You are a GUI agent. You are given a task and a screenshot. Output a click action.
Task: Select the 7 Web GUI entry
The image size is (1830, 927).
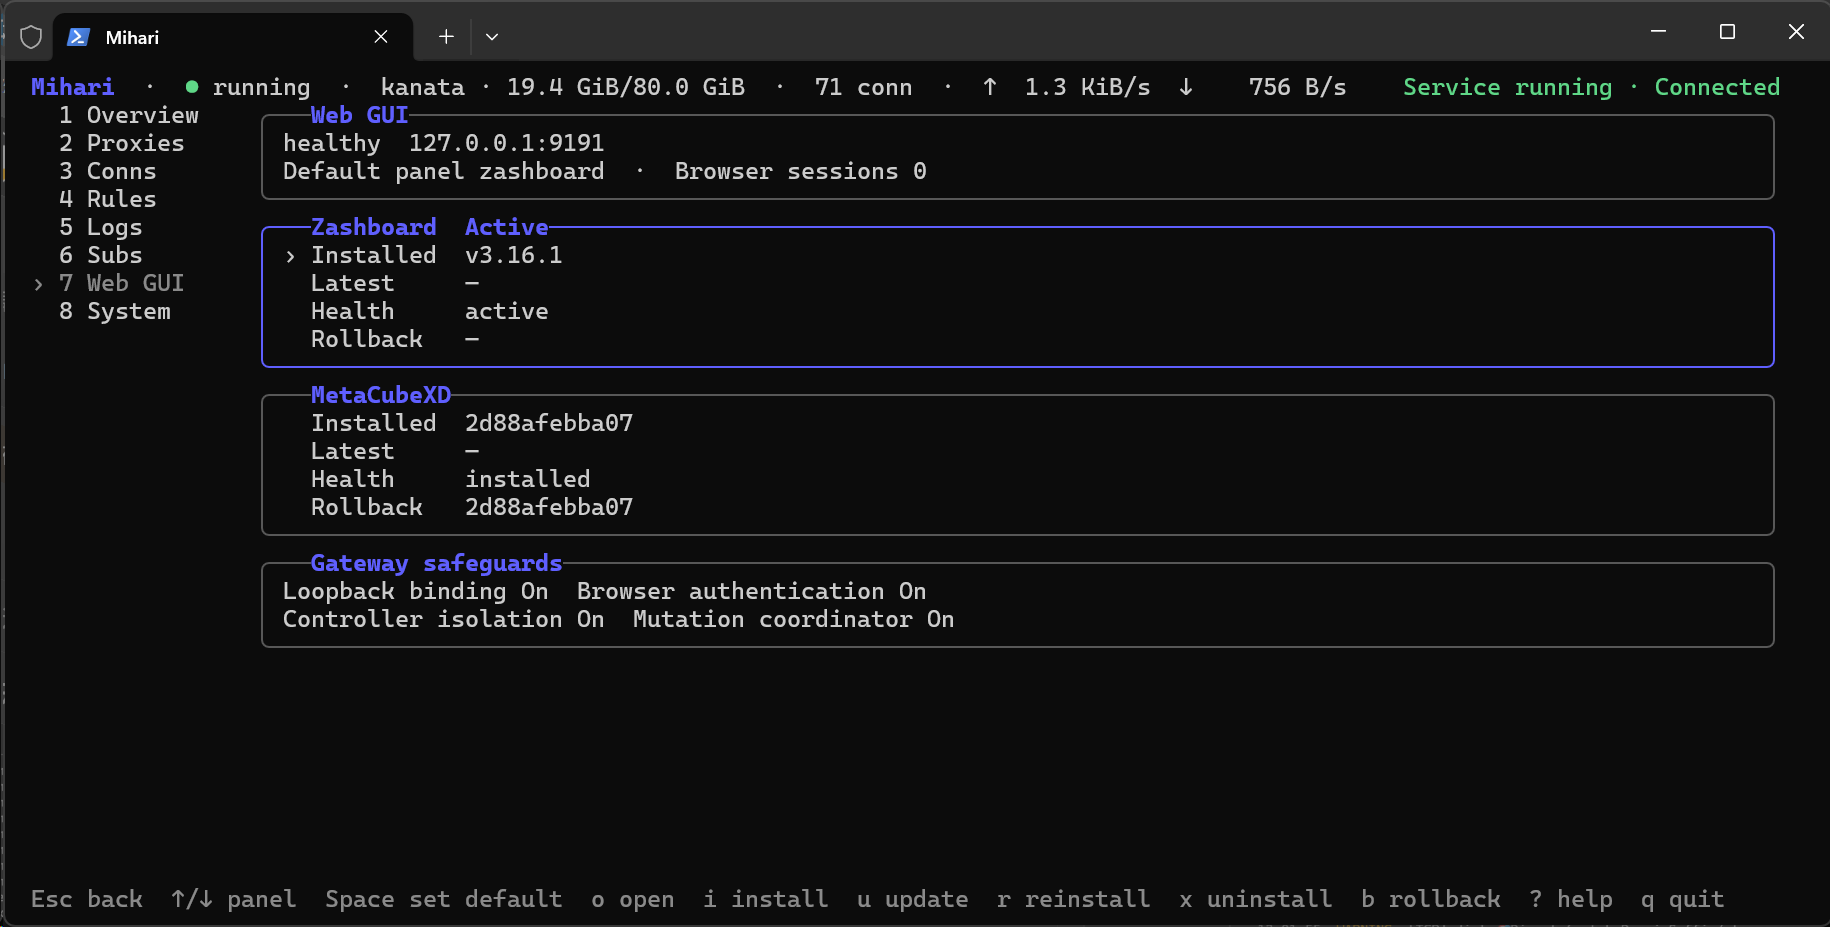point(122,283)
